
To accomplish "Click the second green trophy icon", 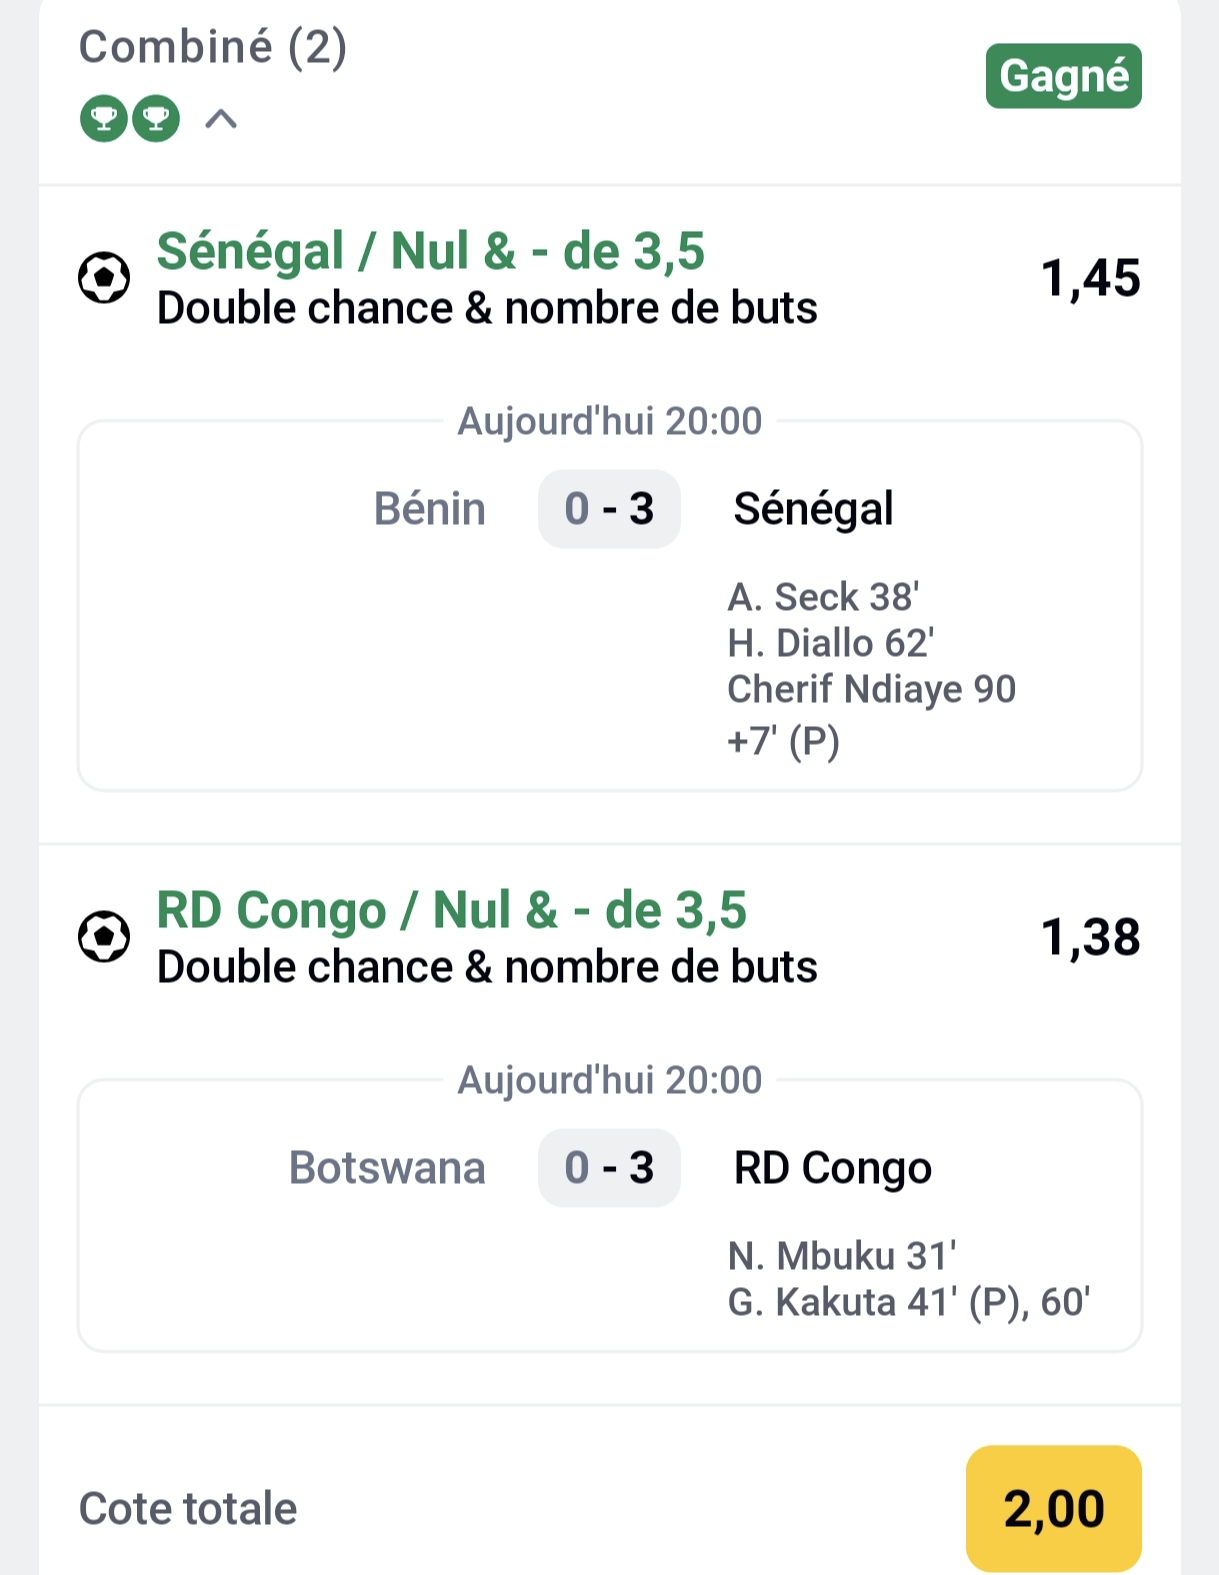I will (156, 119).
